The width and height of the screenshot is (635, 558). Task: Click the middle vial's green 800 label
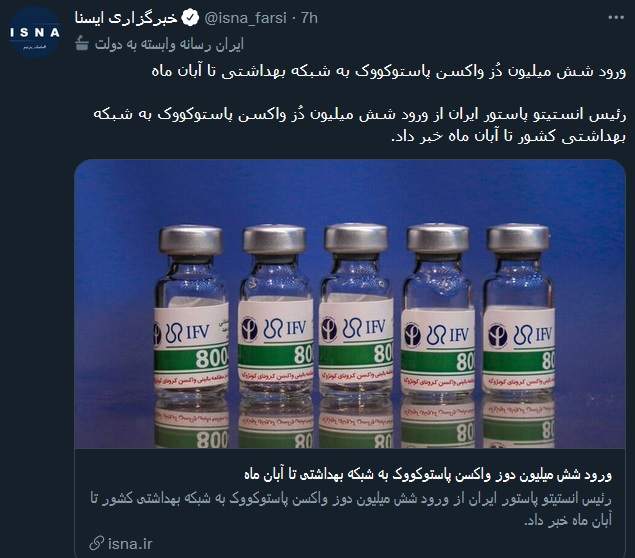click(356, 355)
